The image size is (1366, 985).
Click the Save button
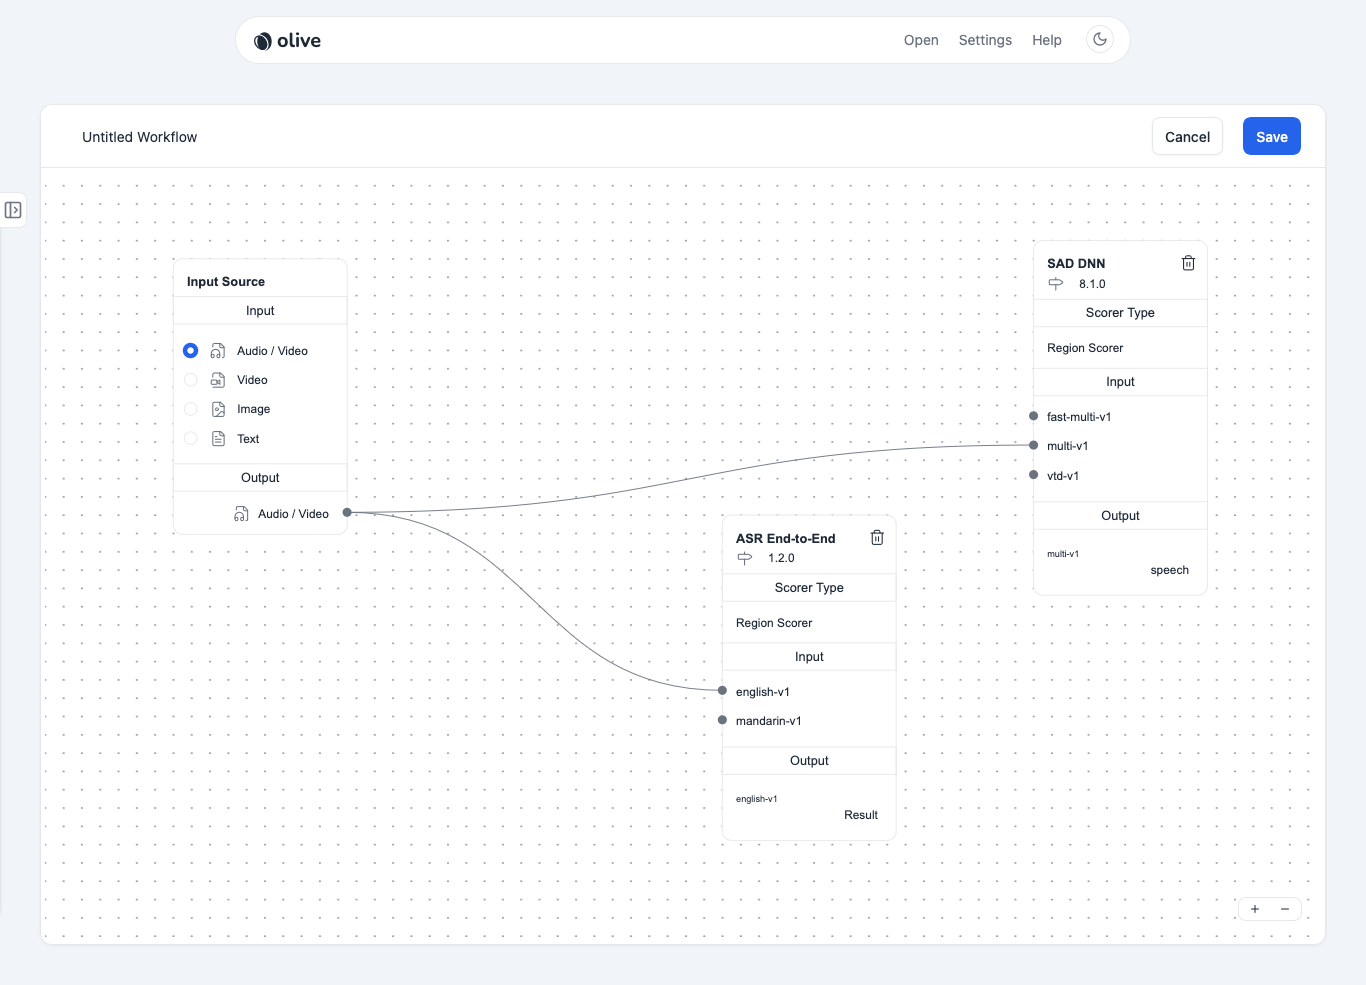pyautogui.click(x=1271, y=136)
